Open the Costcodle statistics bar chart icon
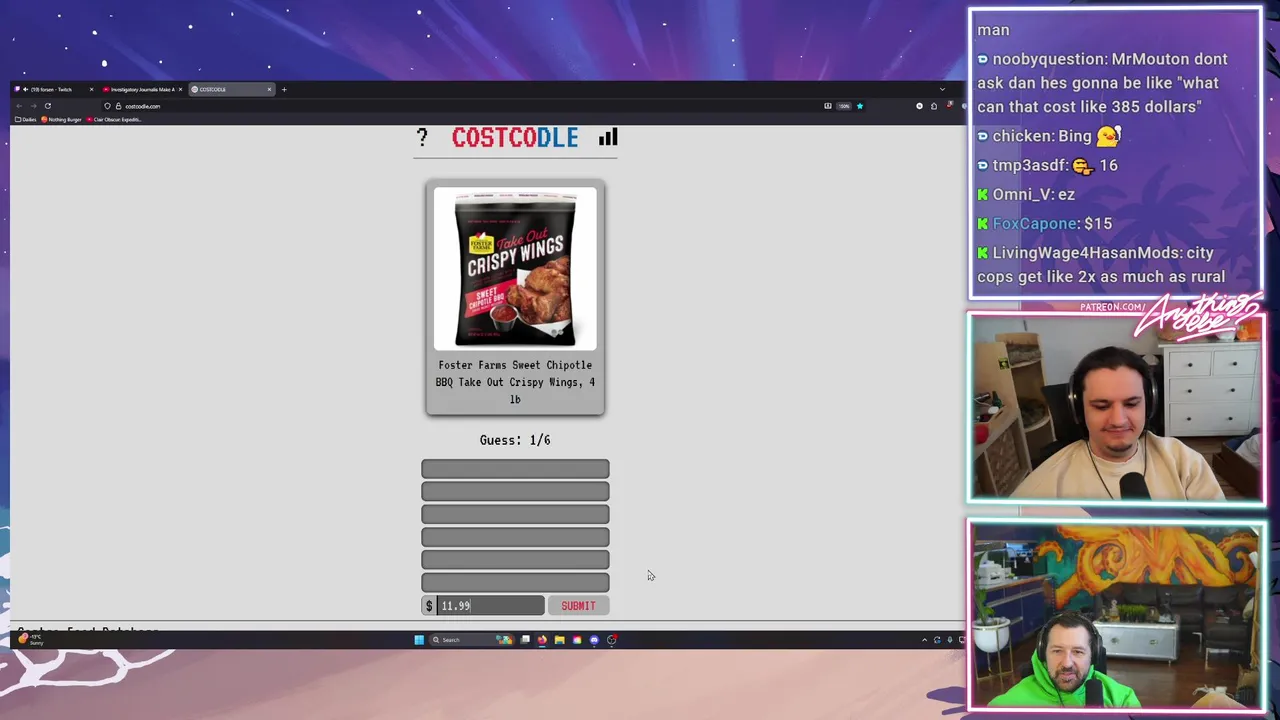This screenshot has height=720, width=1280. 608,137
